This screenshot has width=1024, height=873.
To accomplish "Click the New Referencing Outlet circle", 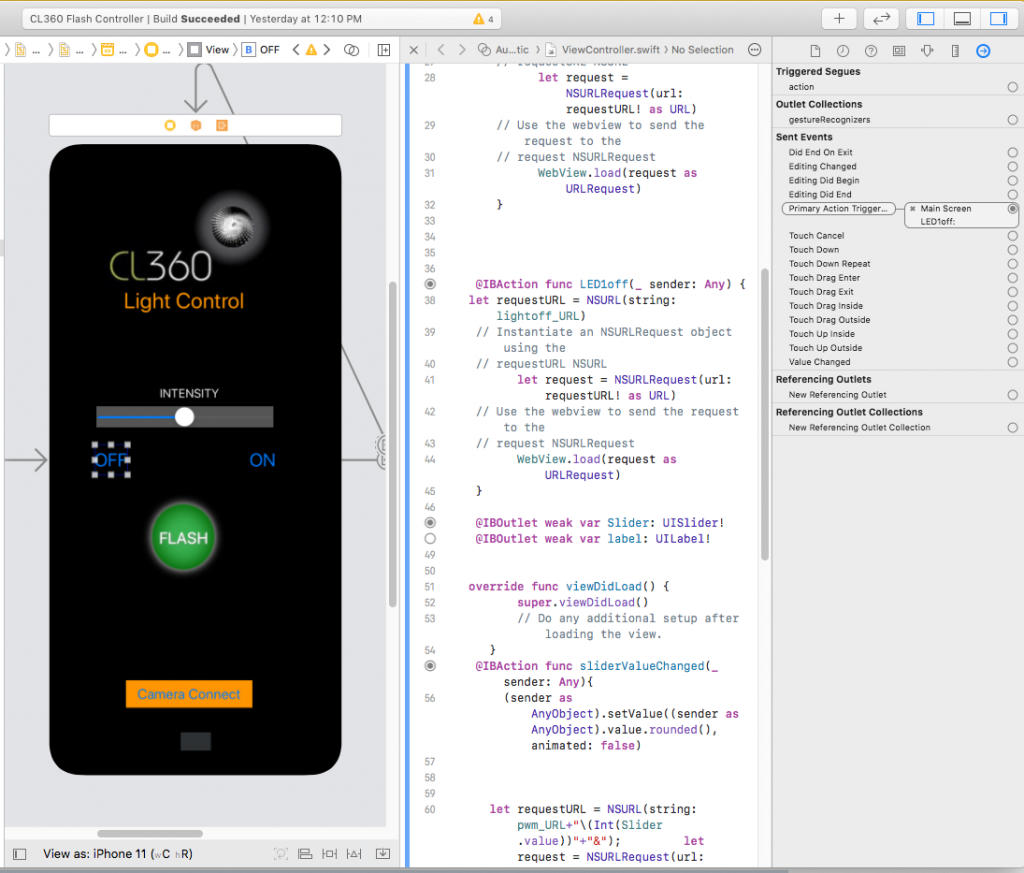I will (x=1012, y=395).
